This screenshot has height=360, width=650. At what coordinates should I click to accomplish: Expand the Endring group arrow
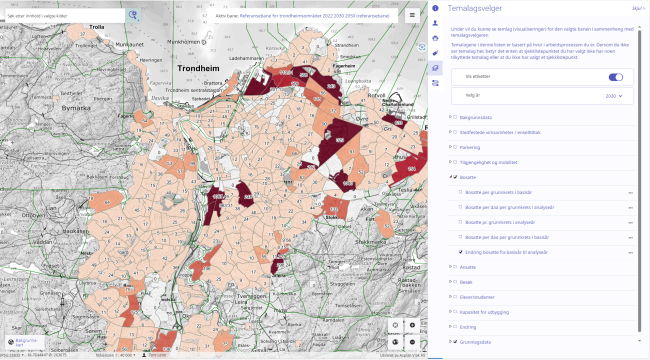[x=450, y=327]
